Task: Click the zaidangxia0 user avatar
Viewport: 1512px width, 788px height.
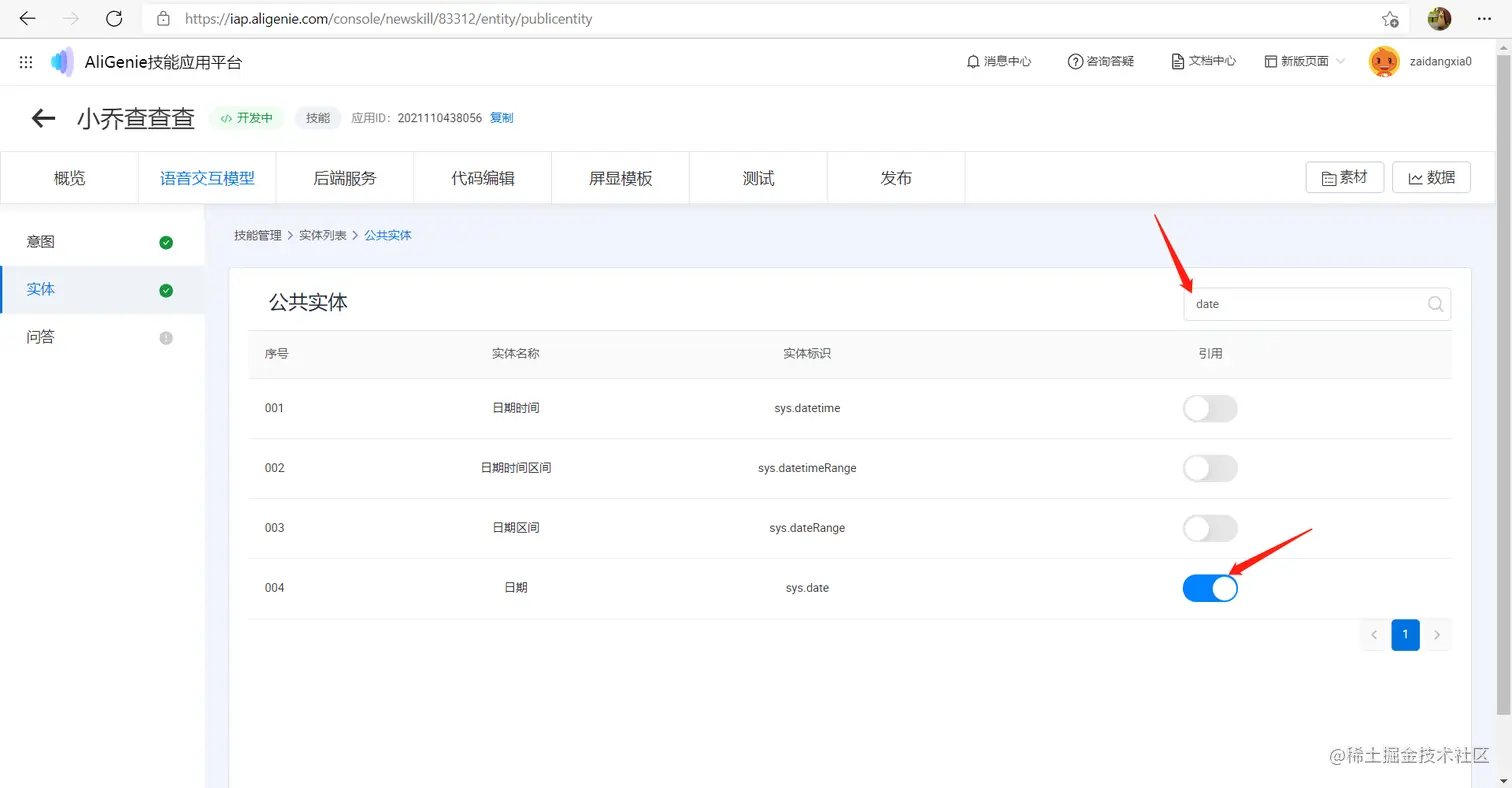Action: (x=1384, y=62)
